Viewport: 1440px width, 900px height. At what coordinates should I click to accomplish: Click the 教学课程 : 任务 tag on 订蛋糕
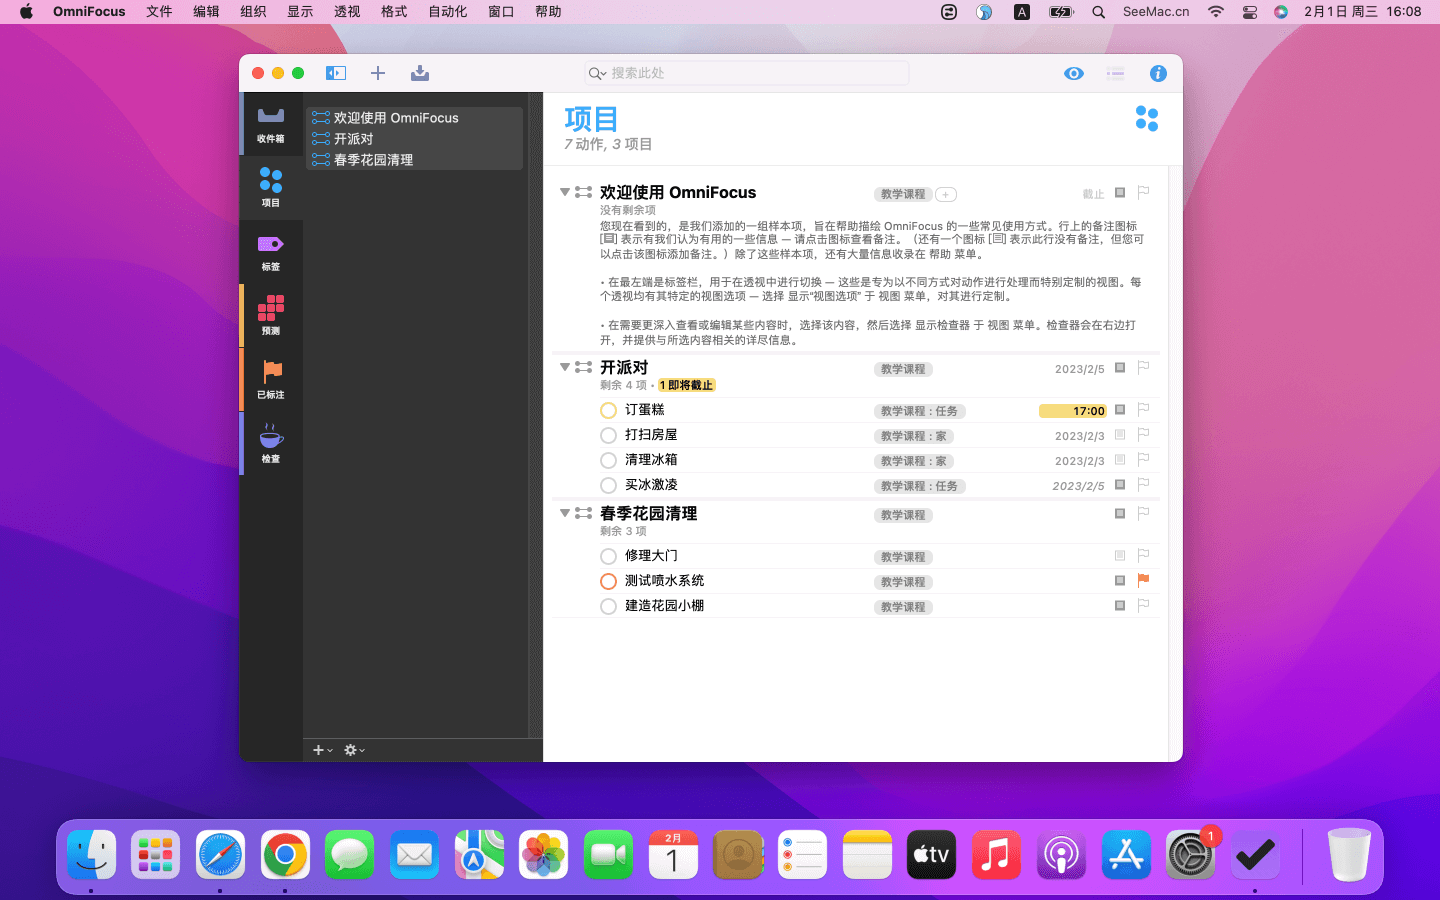[919, 411]
